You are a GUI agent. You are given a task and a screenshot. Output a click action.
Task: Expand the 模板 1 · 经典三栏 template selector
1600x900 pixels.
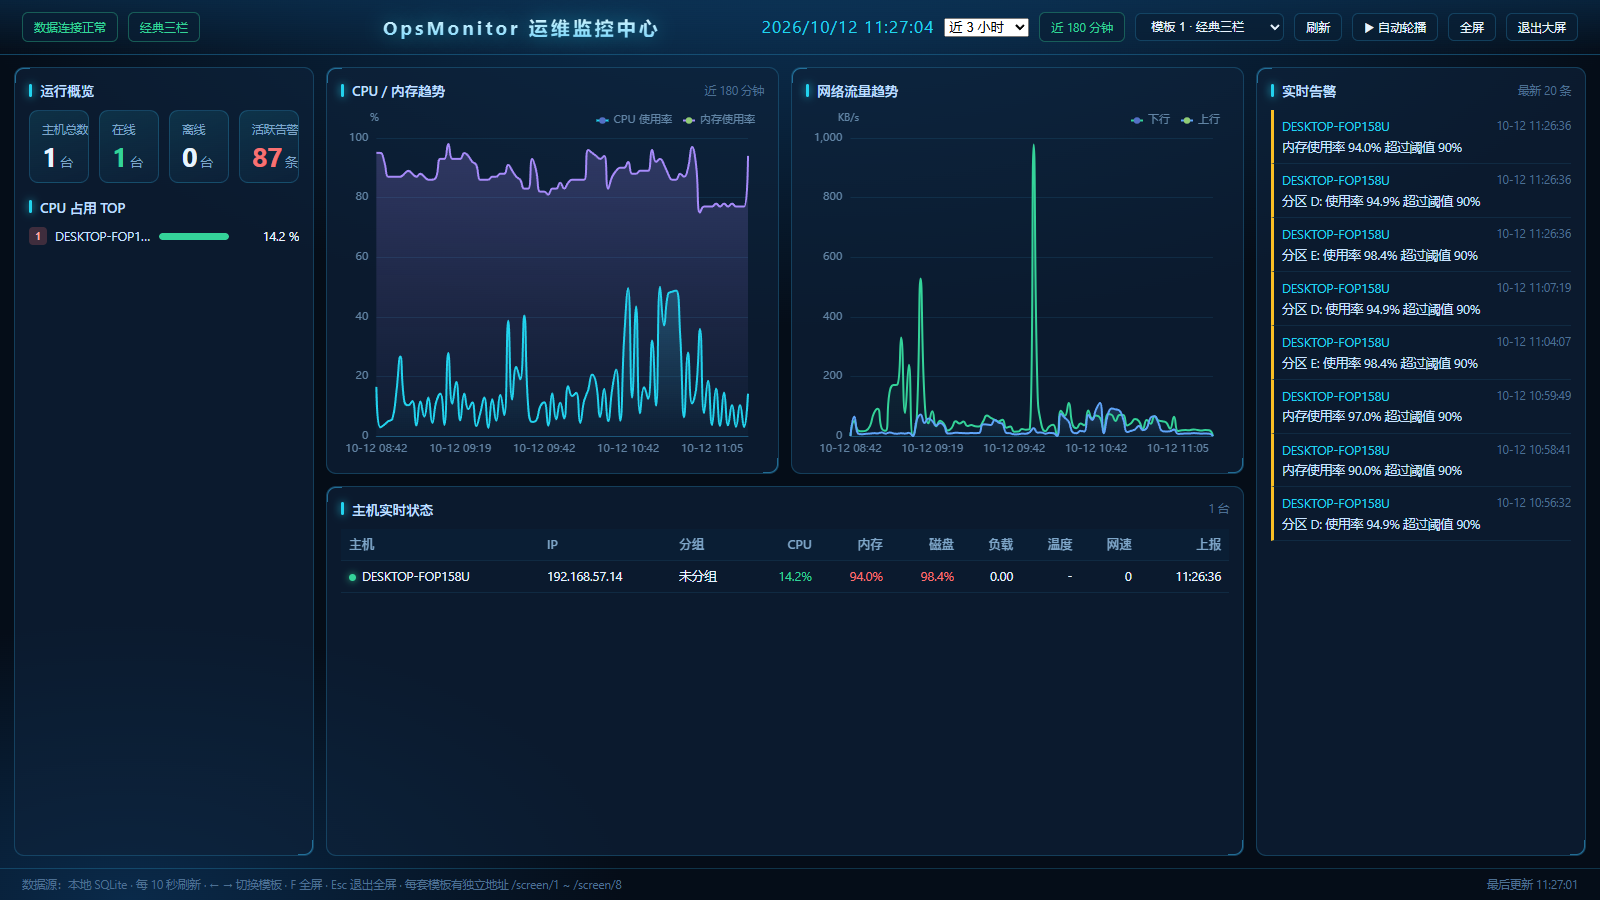click(1209, 28)
